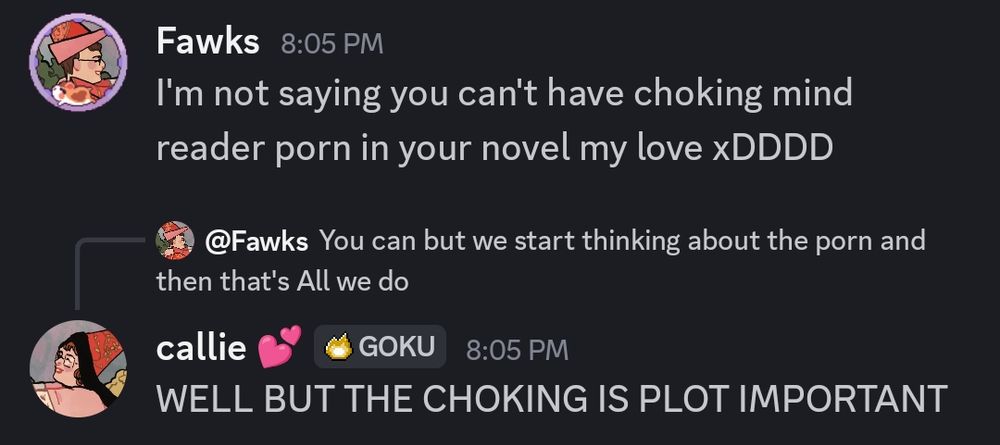1000x445 pixels.
Task: Open Fawks's profile avatar picture
Action: point(78,62)
